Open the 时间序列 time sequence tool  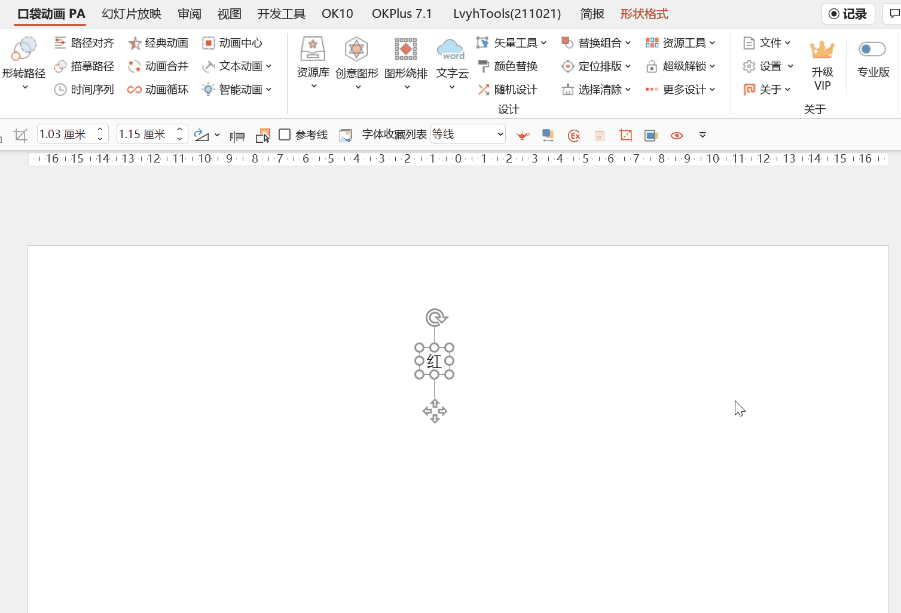(x=84, y=90)
